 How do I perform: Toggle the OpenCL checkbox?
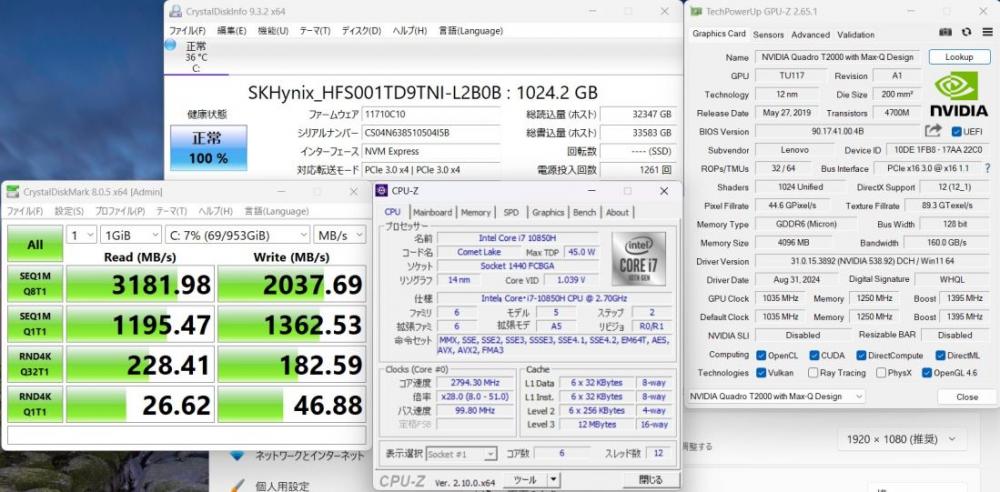coord(761,355)
